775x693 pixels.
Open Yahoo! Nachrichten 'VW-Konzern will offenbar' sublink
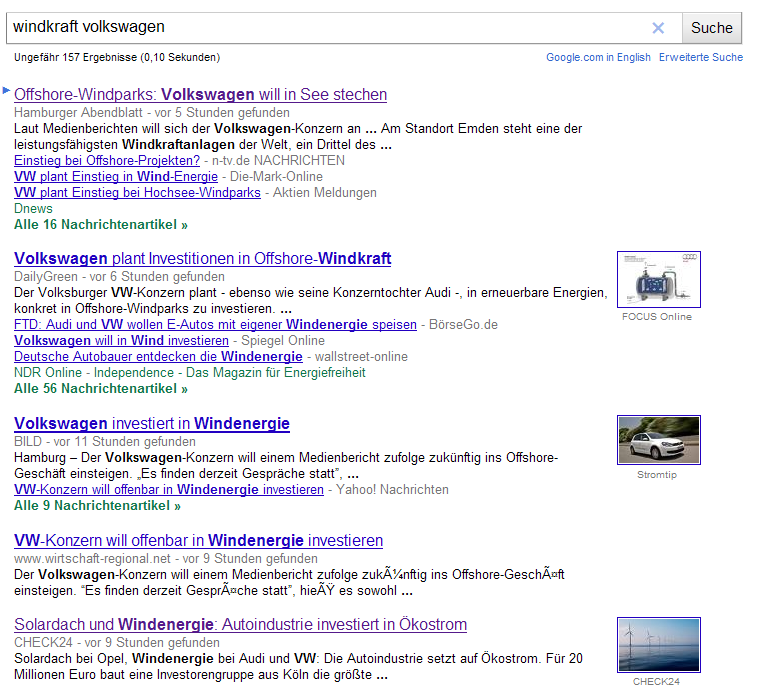coord(169,490)
